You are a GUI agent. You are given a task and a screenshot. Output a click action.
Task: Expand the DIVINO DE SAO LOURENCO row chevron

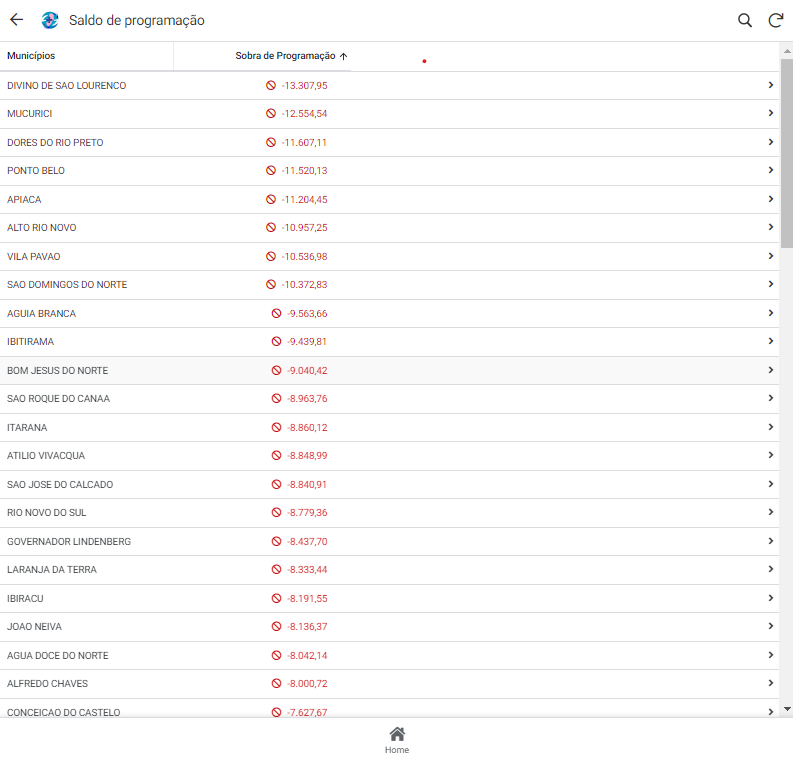(x=770, y=85)
